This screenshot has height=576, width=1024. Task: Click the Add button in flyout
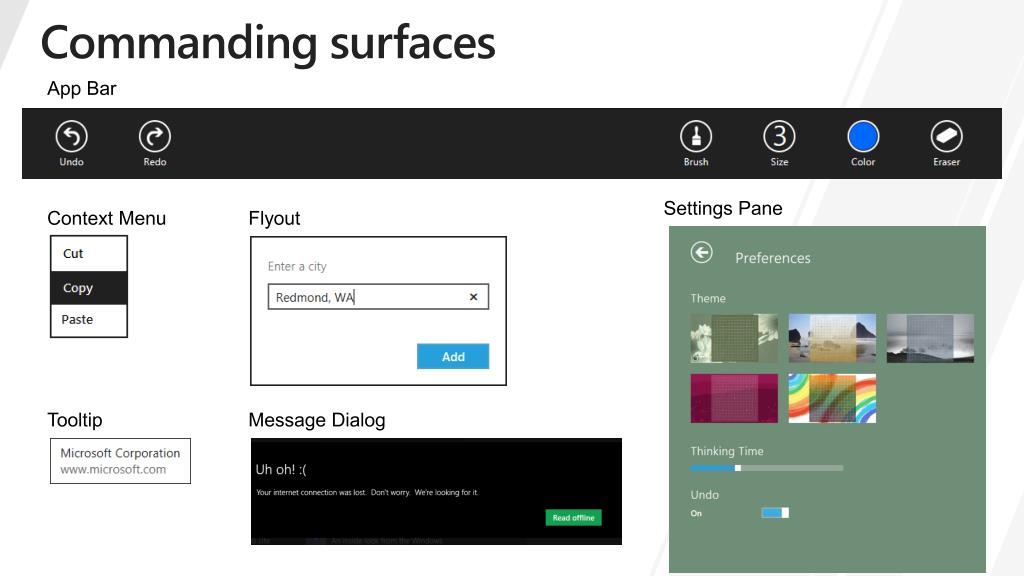pos(453,357)
